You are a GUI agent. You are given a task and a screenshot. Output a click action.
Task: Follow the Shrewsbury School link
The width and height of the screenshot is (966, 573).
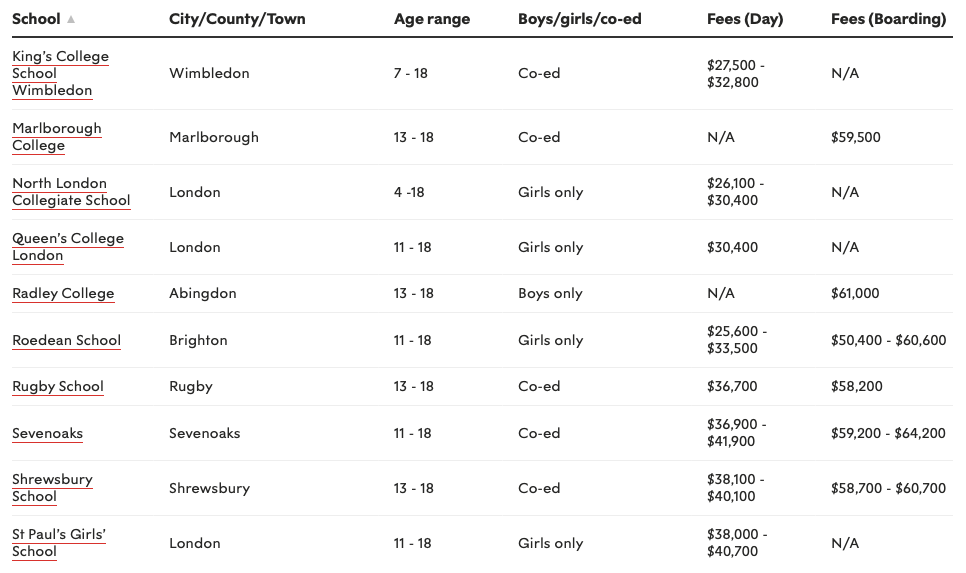coord(52,488)
